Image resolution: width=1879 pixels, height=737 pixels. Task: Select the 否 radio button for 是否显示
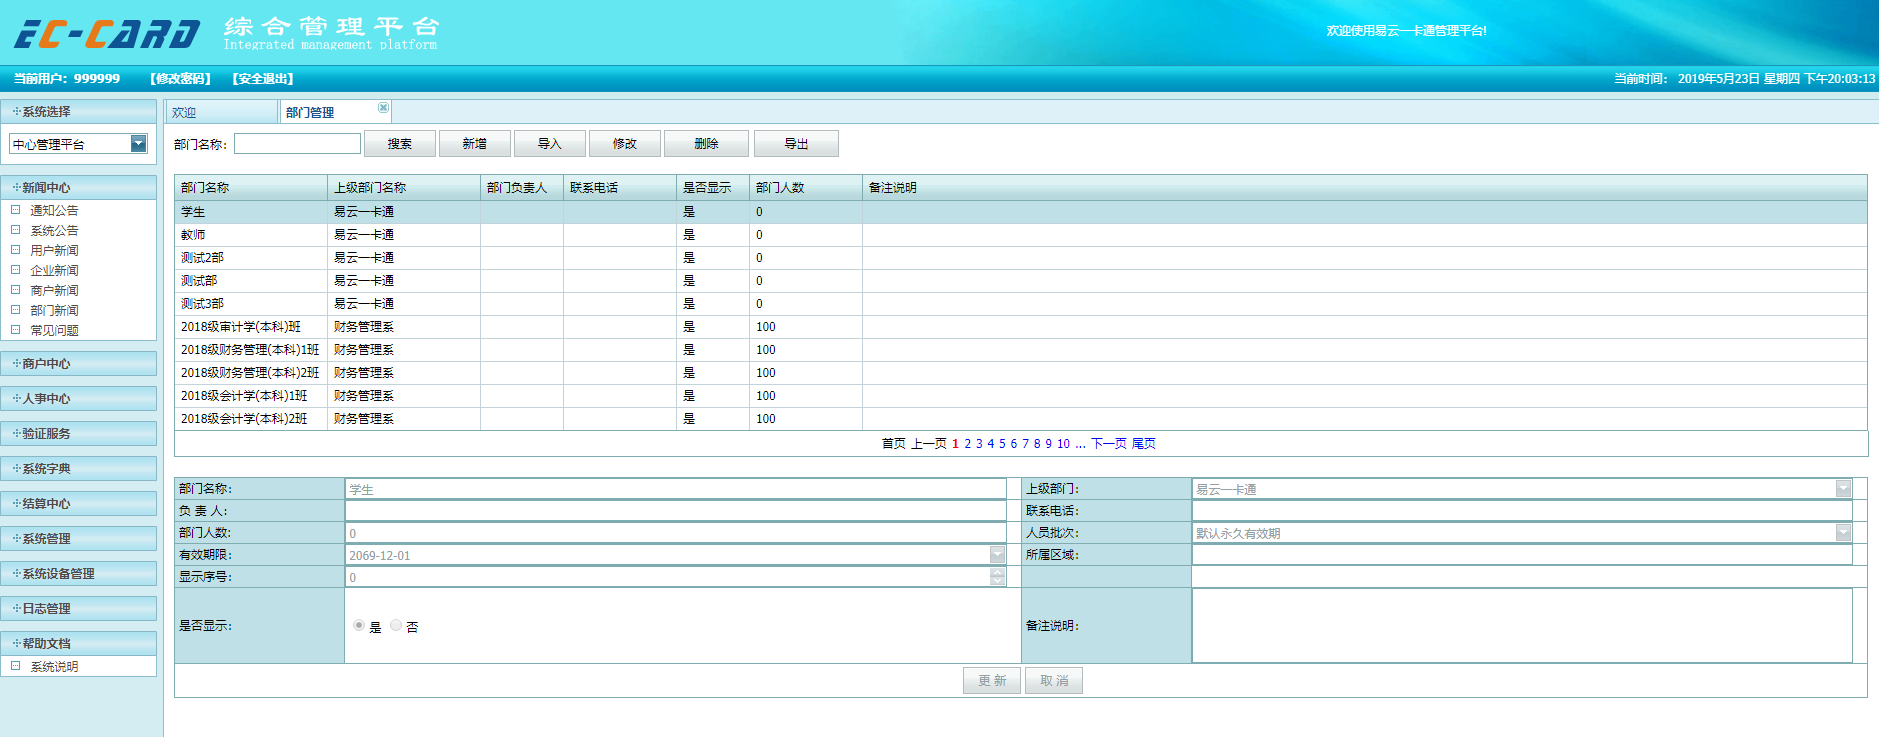pyautogui.click(x=396, y=625)
